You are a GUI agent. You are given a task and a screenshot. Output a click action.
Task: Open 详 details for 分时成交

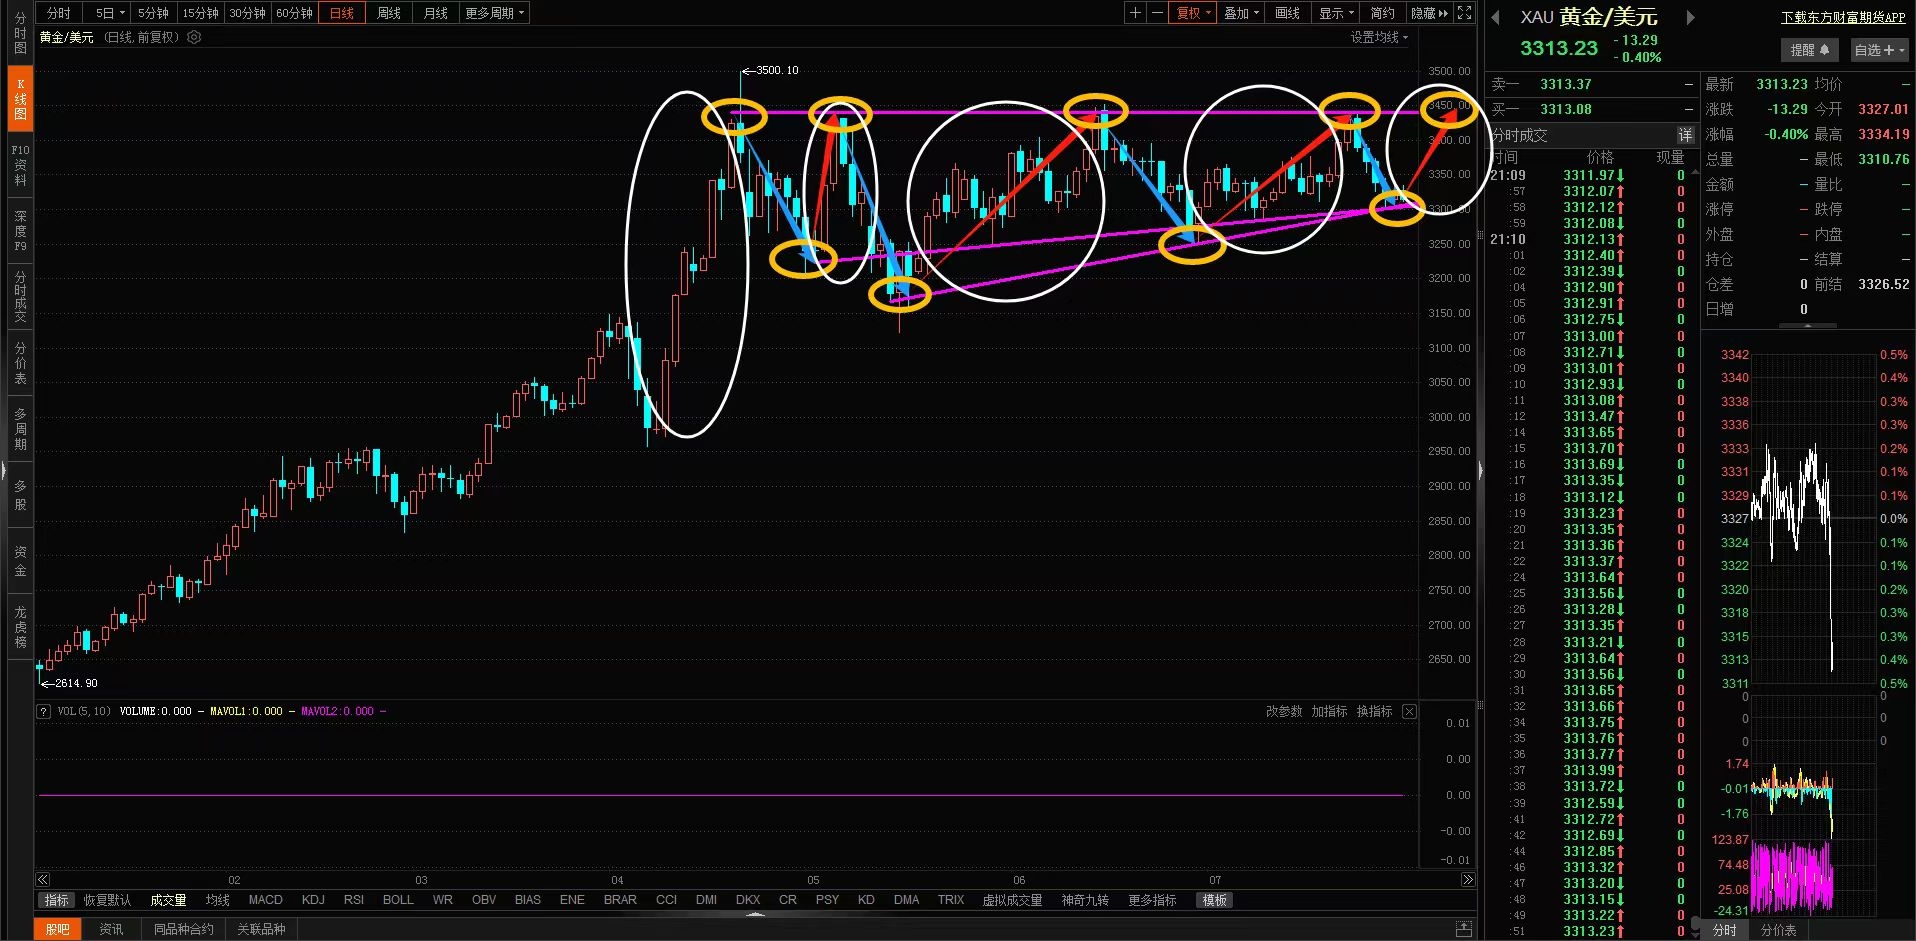pyautogui.click(x=1686, y=135)
